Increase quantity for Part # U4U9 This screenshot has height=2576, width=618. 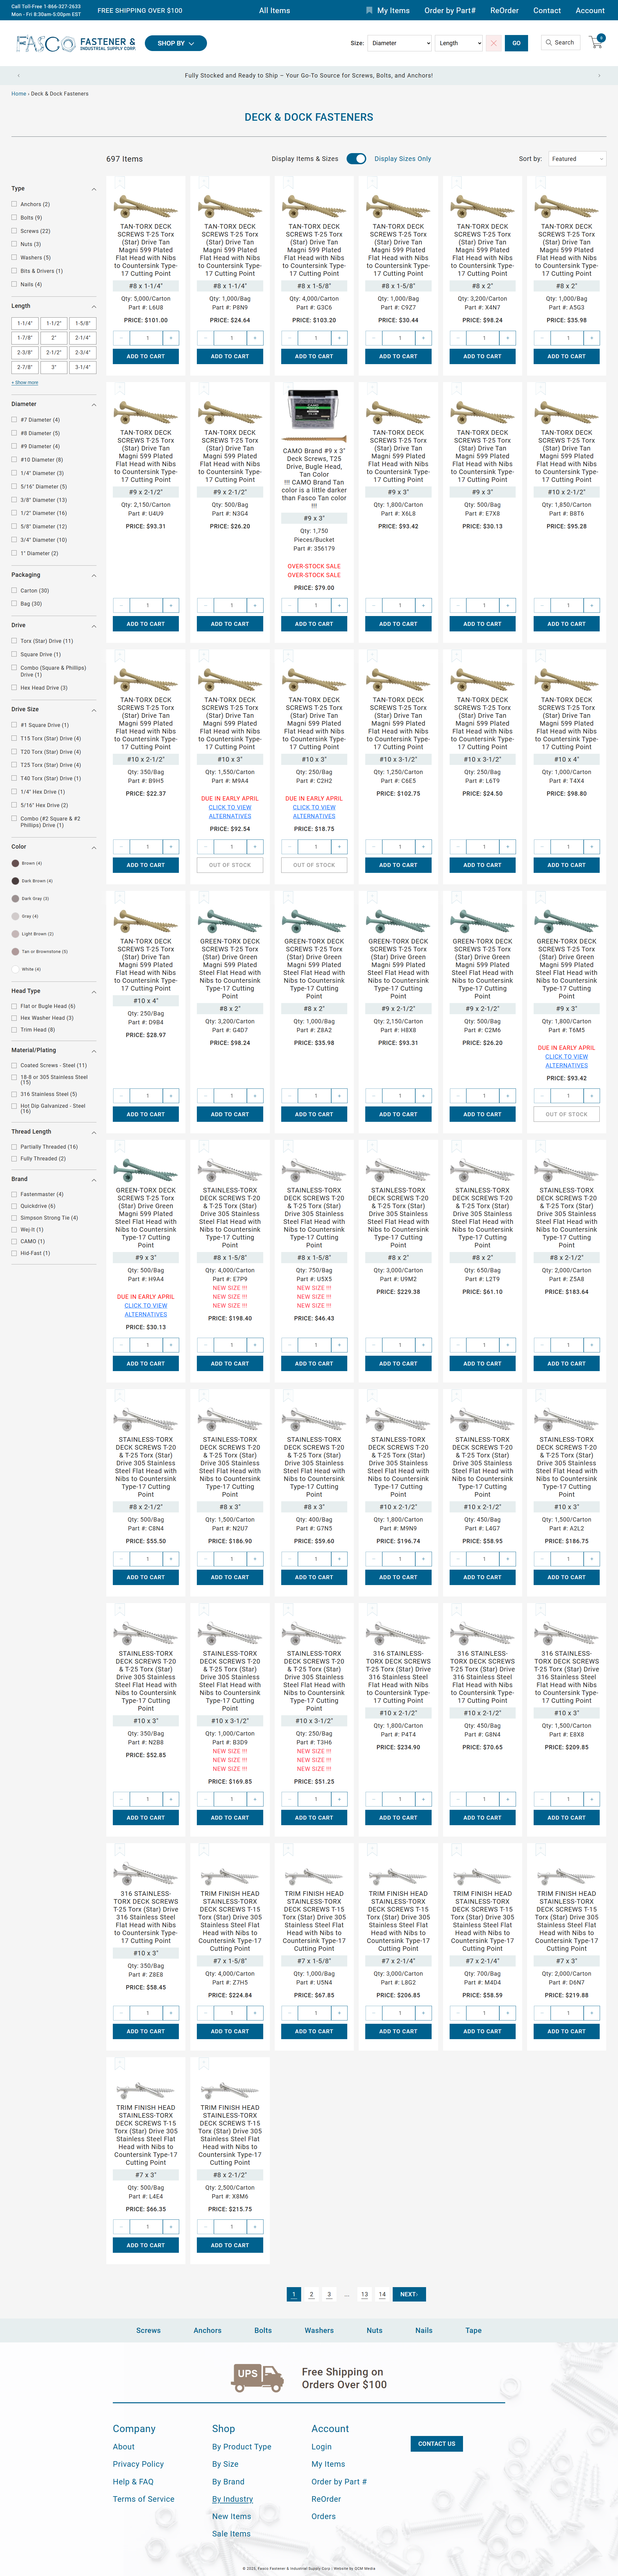(x=171, y=605)
